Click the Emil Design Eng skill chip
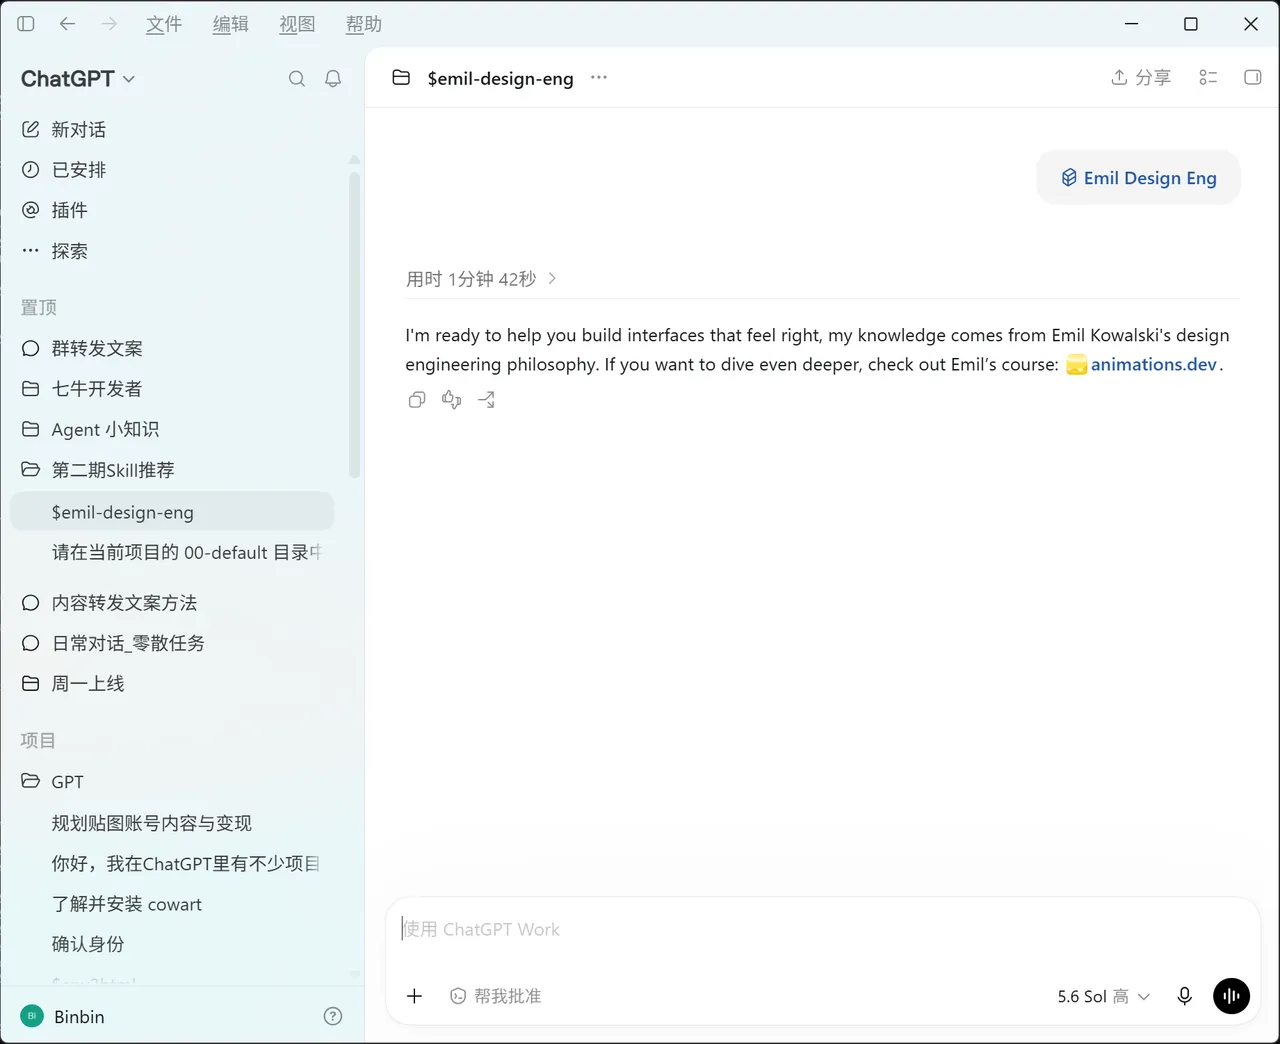Viewport: 1280px width, 1044px height. [x=1139, y=178]
